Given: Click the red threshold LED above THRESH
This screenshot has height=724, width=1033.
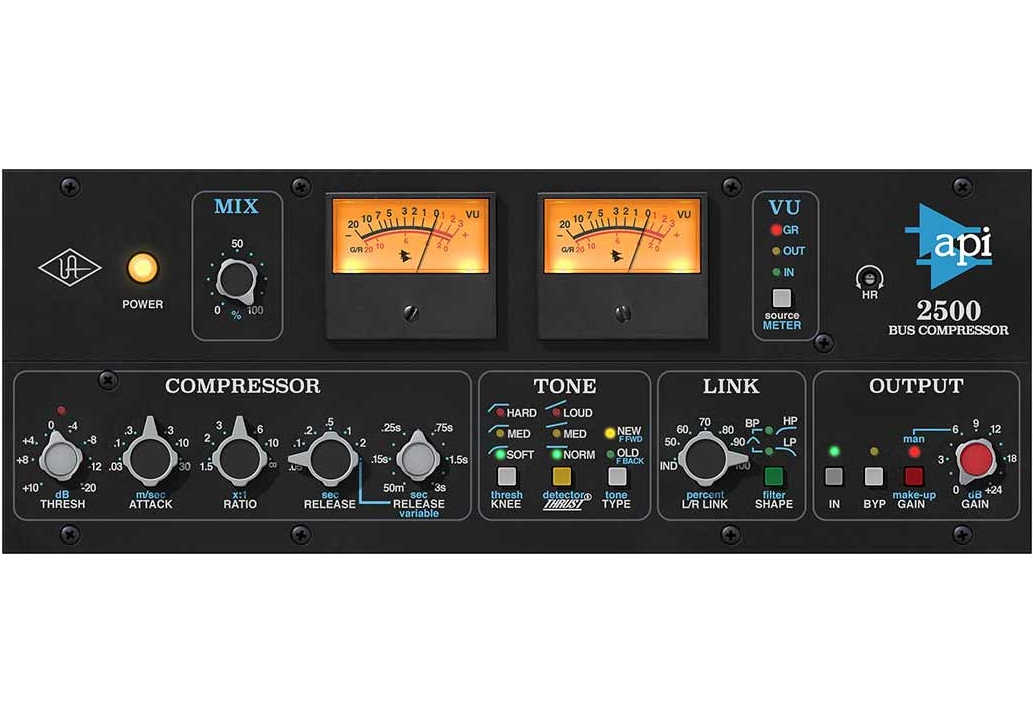Looking at the screenshot, I should coord(61,410).
